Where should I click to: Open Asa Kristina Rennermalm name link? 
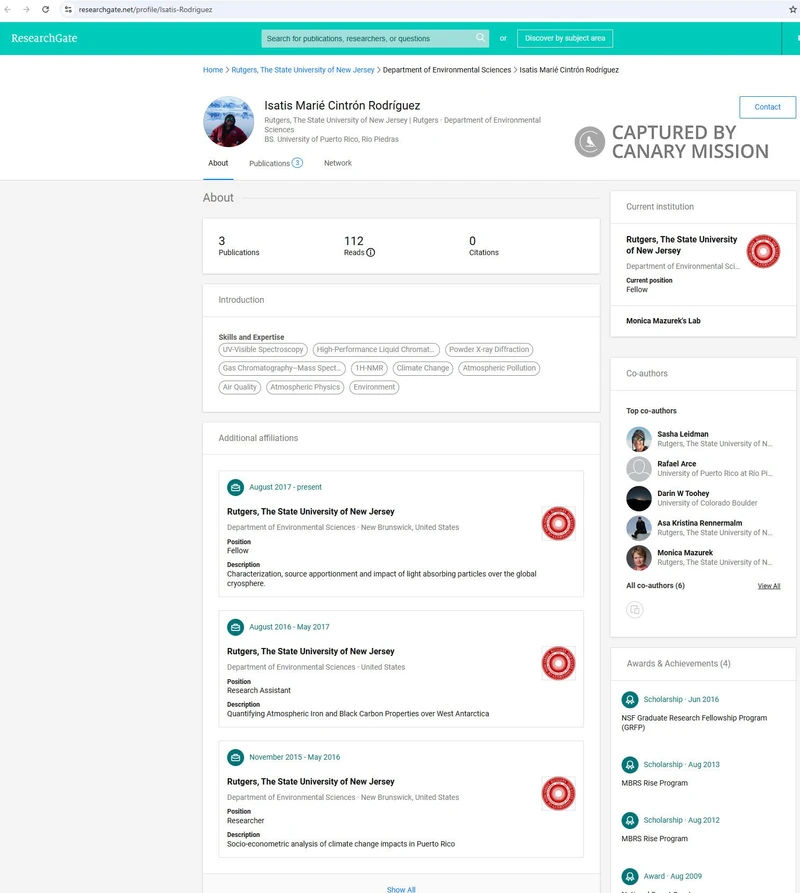coord(700,523)
